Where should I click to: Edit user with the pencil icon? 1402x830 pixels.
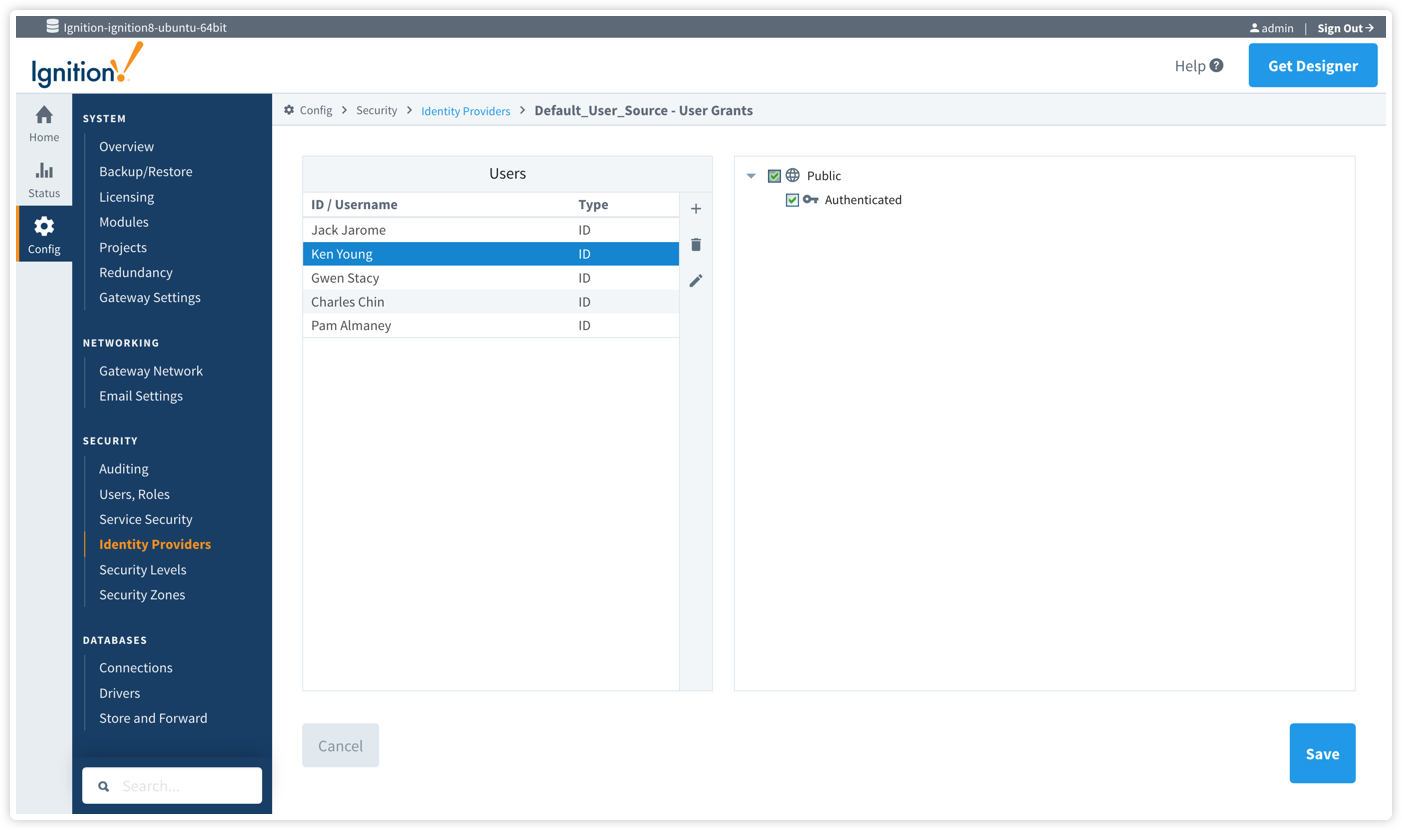coord(696,281)
